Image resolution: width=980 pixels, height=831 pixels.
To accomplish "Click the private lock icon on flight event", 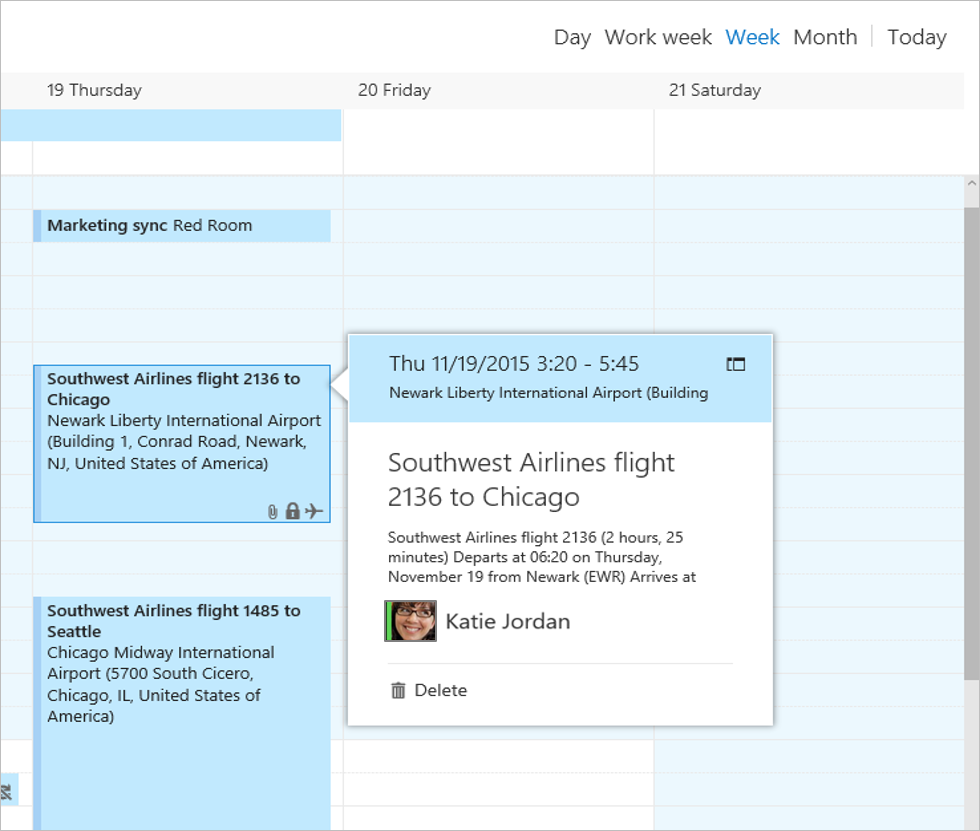I will coord(292,511).
